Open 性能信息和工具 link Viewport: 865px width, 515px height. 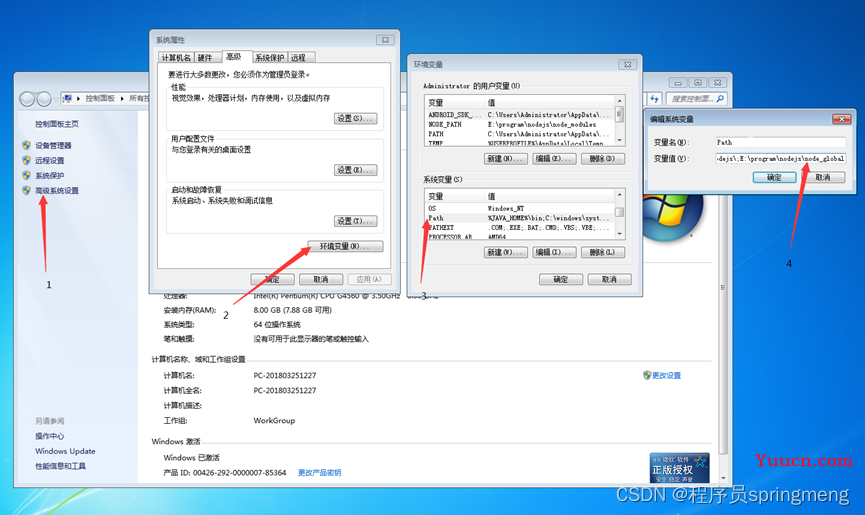[x=60, y=466]
